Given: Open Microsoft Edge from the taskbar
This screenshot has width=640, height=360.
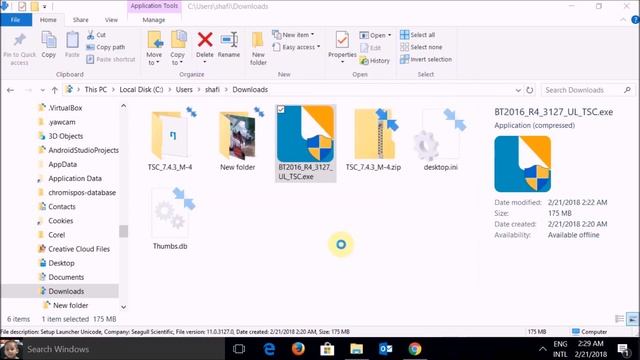Looking at the screenshot, I should [x=269, y=349].
